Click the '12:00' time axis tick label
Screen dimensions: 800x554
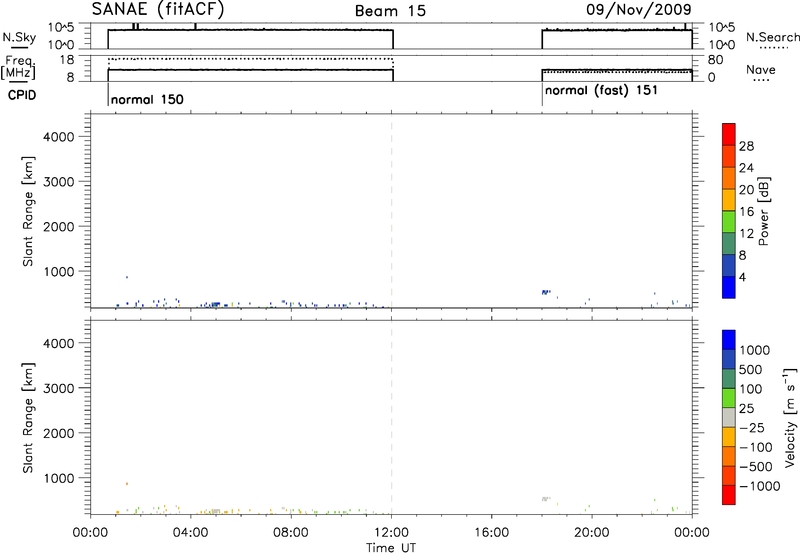[391, 533]
